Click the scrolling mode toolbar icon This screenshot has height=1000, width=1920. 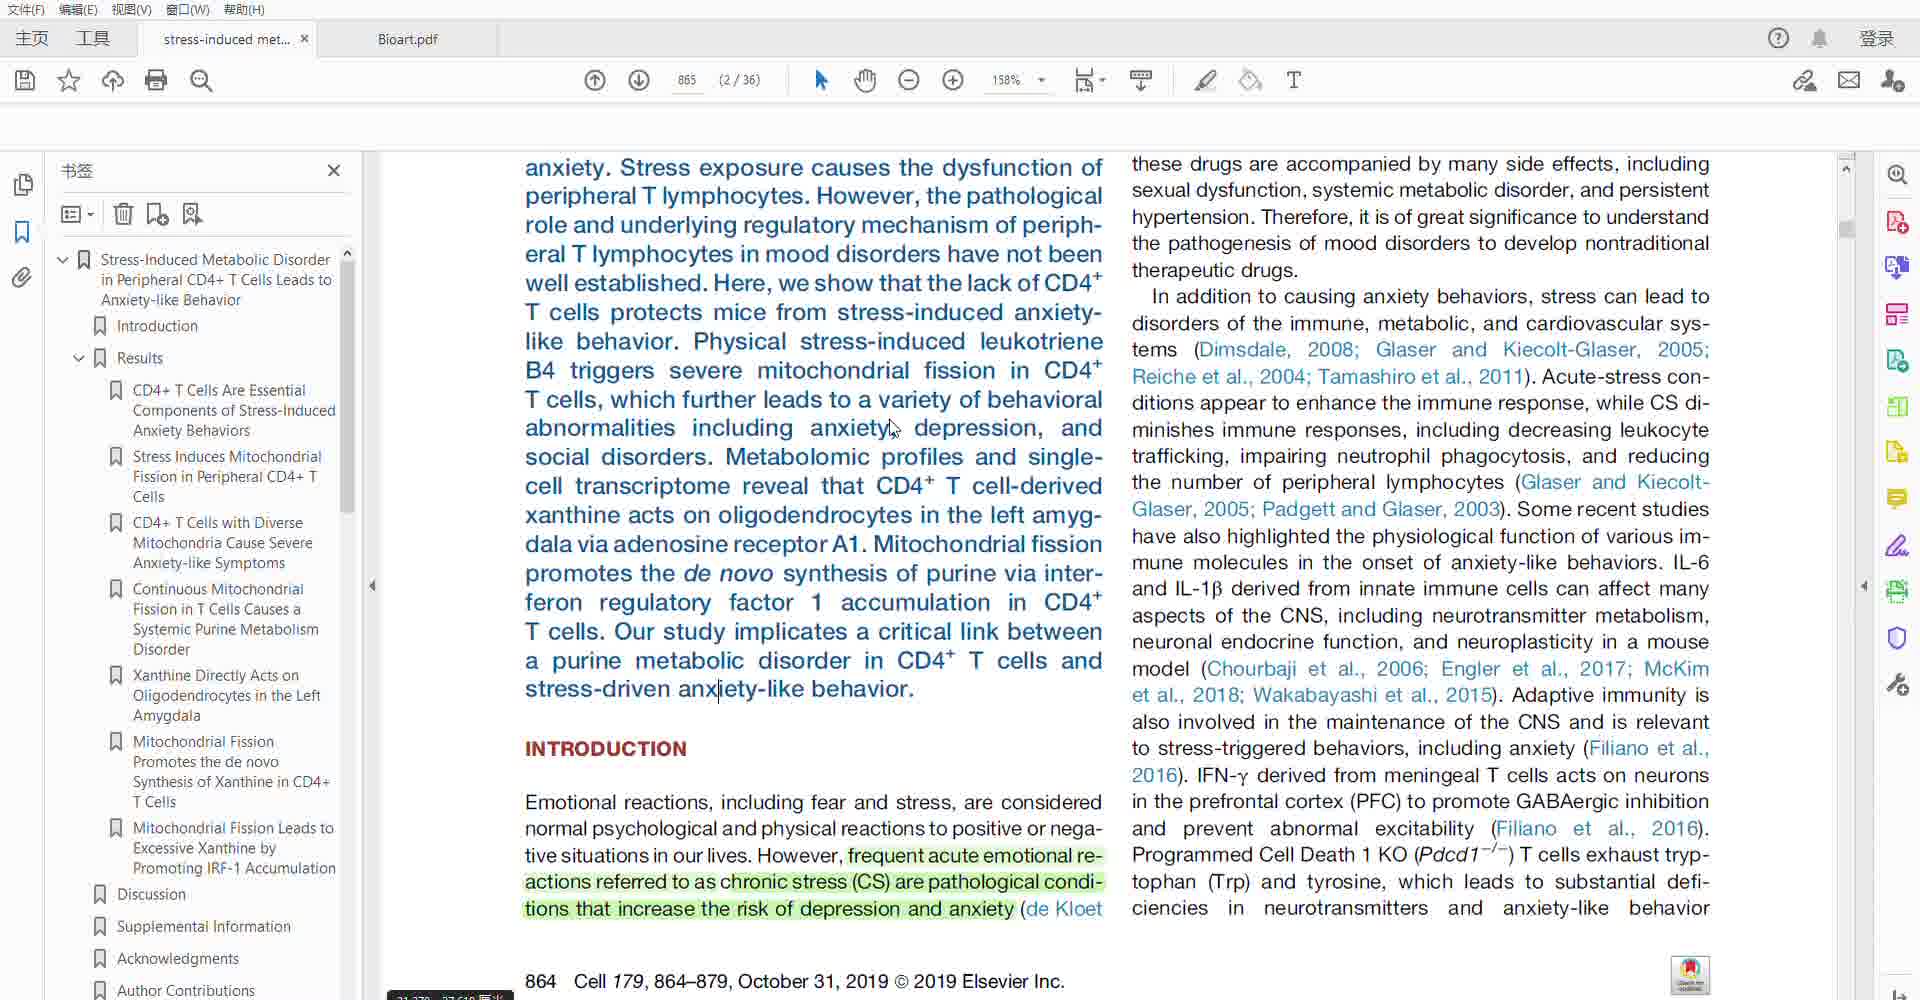click(x=1140, y=80)
